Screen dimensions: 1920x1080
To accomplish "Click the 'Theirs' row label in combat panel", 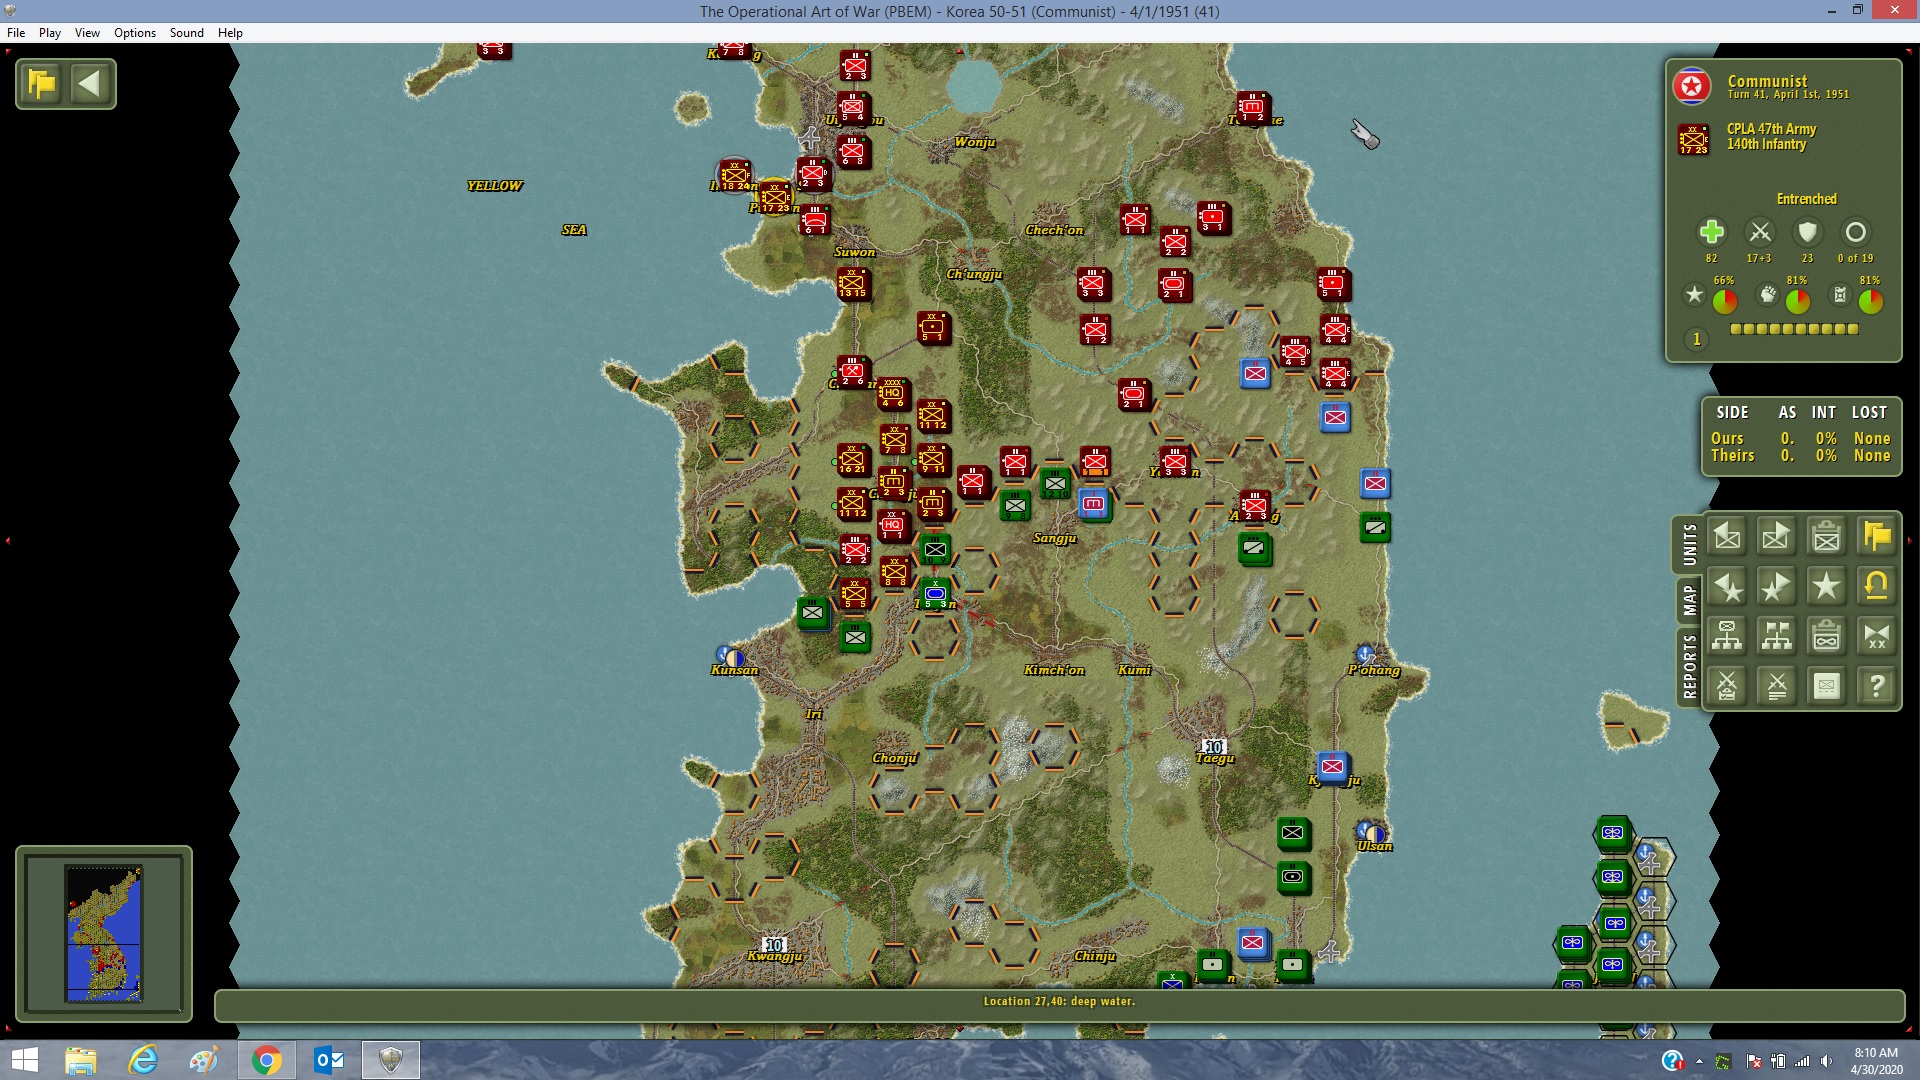I will pyautogui.click(x=1732, y=456).
